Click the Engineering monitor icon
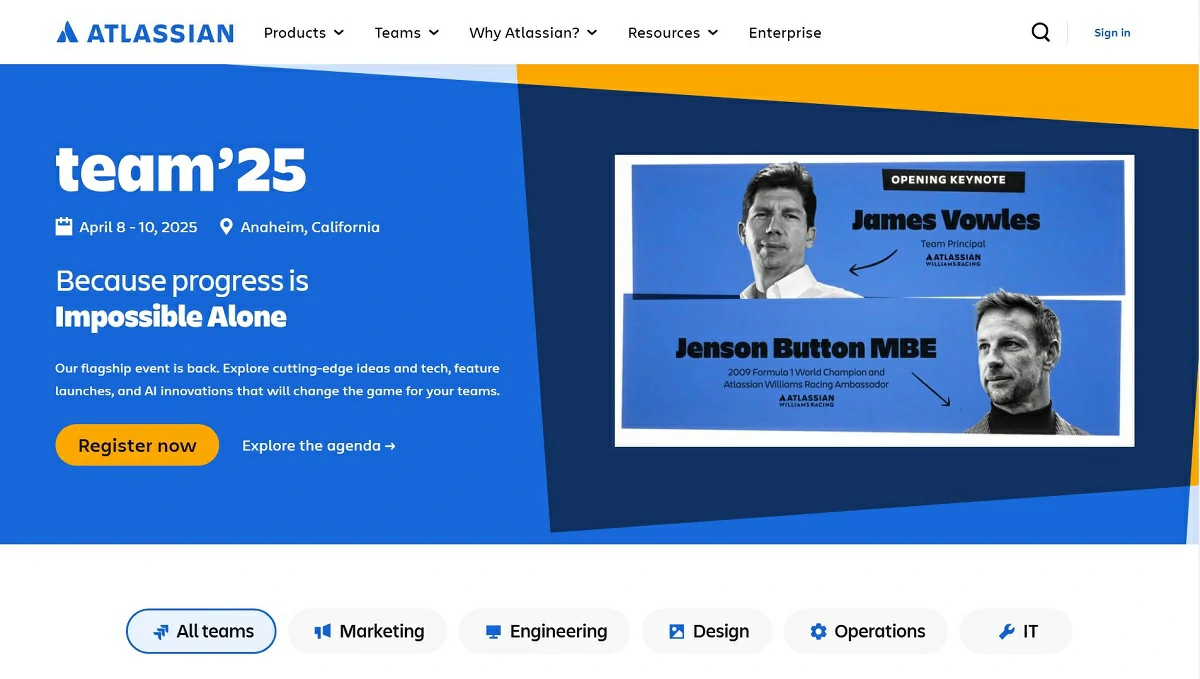 coord(493,632)
